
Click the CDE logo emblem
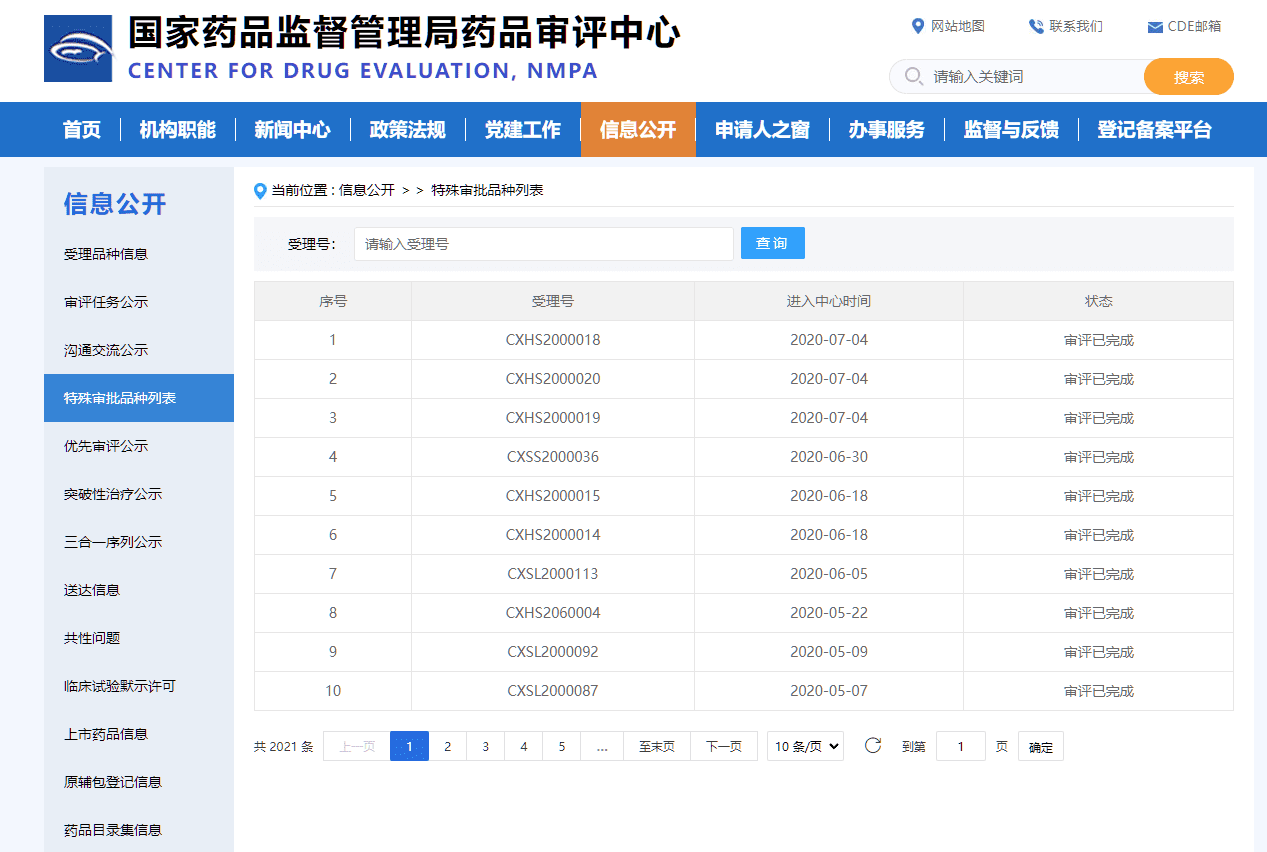click(x=78, y=49)
